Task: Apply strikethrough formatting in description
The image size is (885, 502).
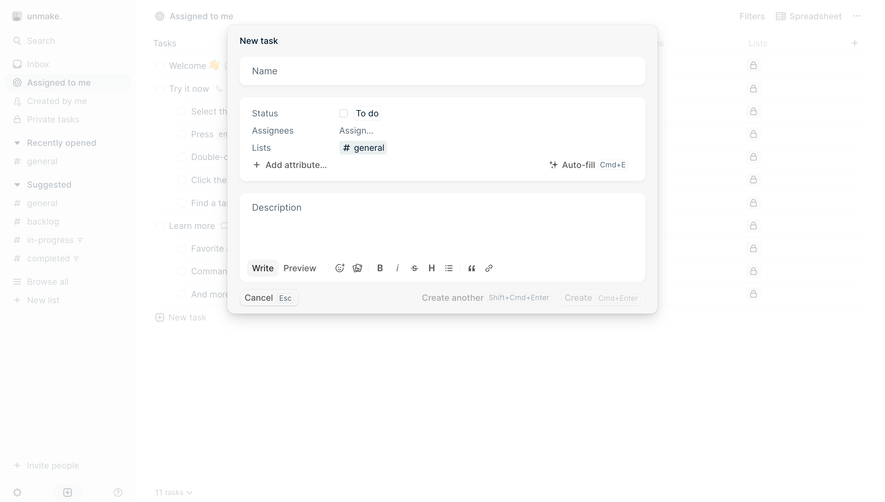Action: (414, 268)
